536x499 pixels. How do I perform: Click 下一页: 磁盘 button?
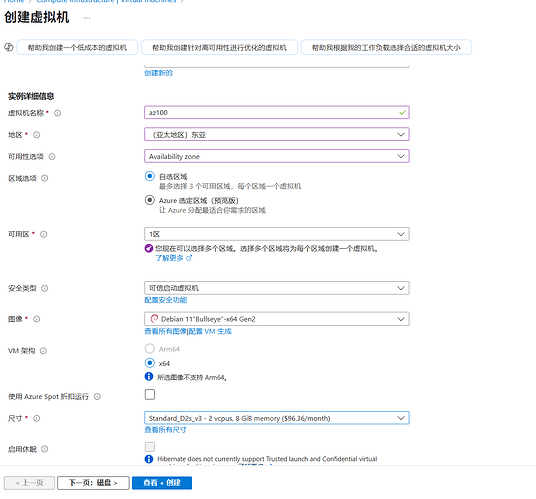(x=93, y=483)
